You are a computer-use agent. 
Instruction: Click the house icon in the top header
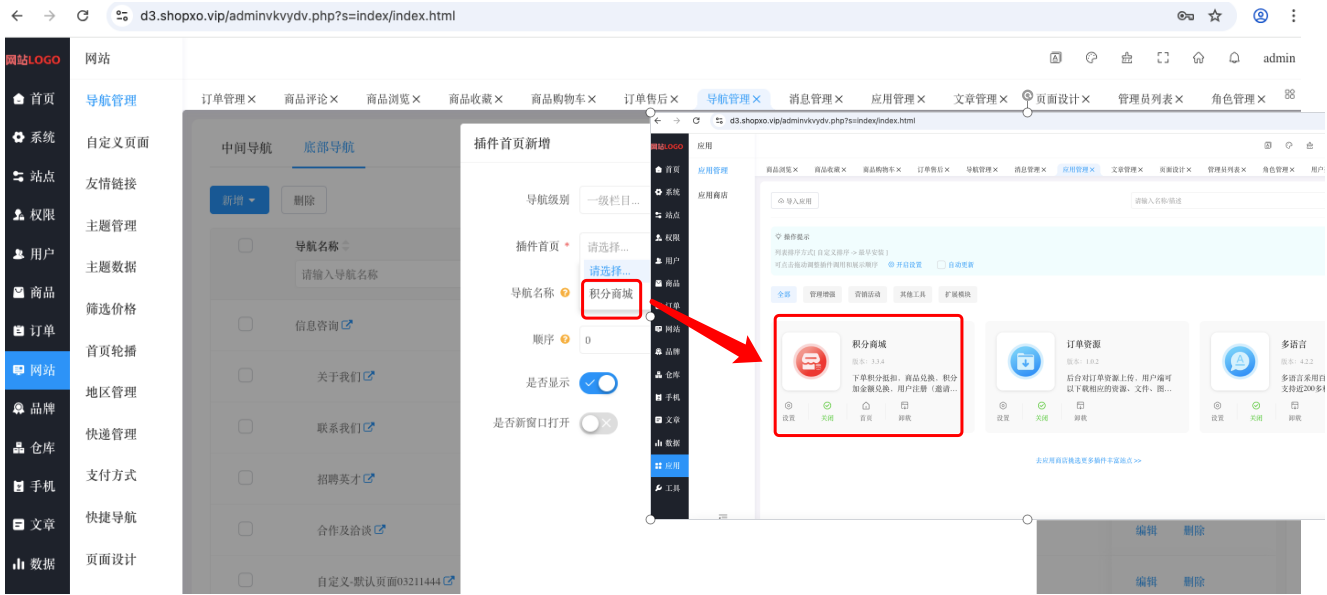(1198, 58)
